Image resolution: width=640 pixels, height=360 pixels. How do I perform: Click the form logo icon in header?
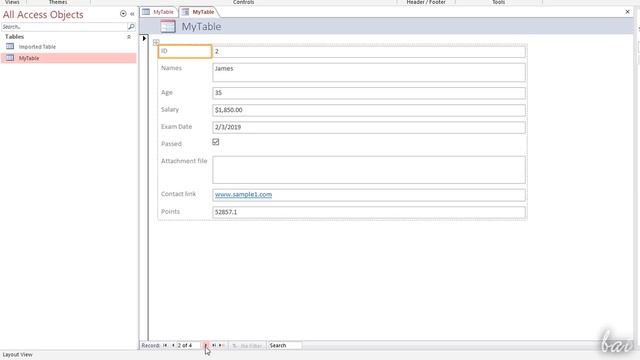point(168,27)
